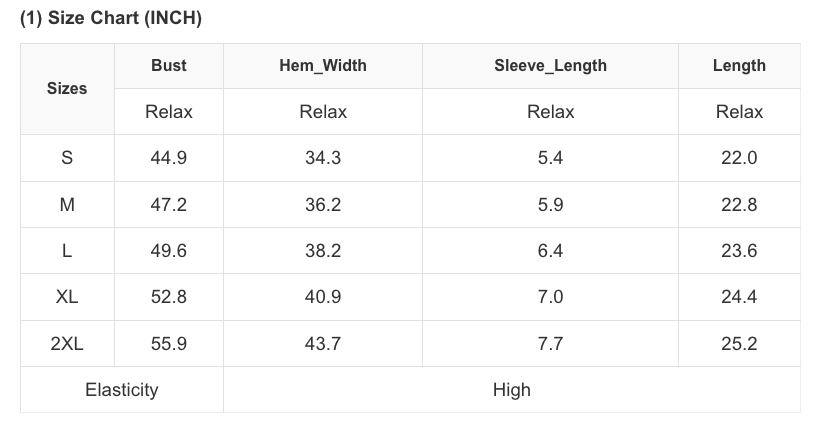Click the Sleeve_Length column header
Viewport: 820px width, 434px height.
point(550,65)
